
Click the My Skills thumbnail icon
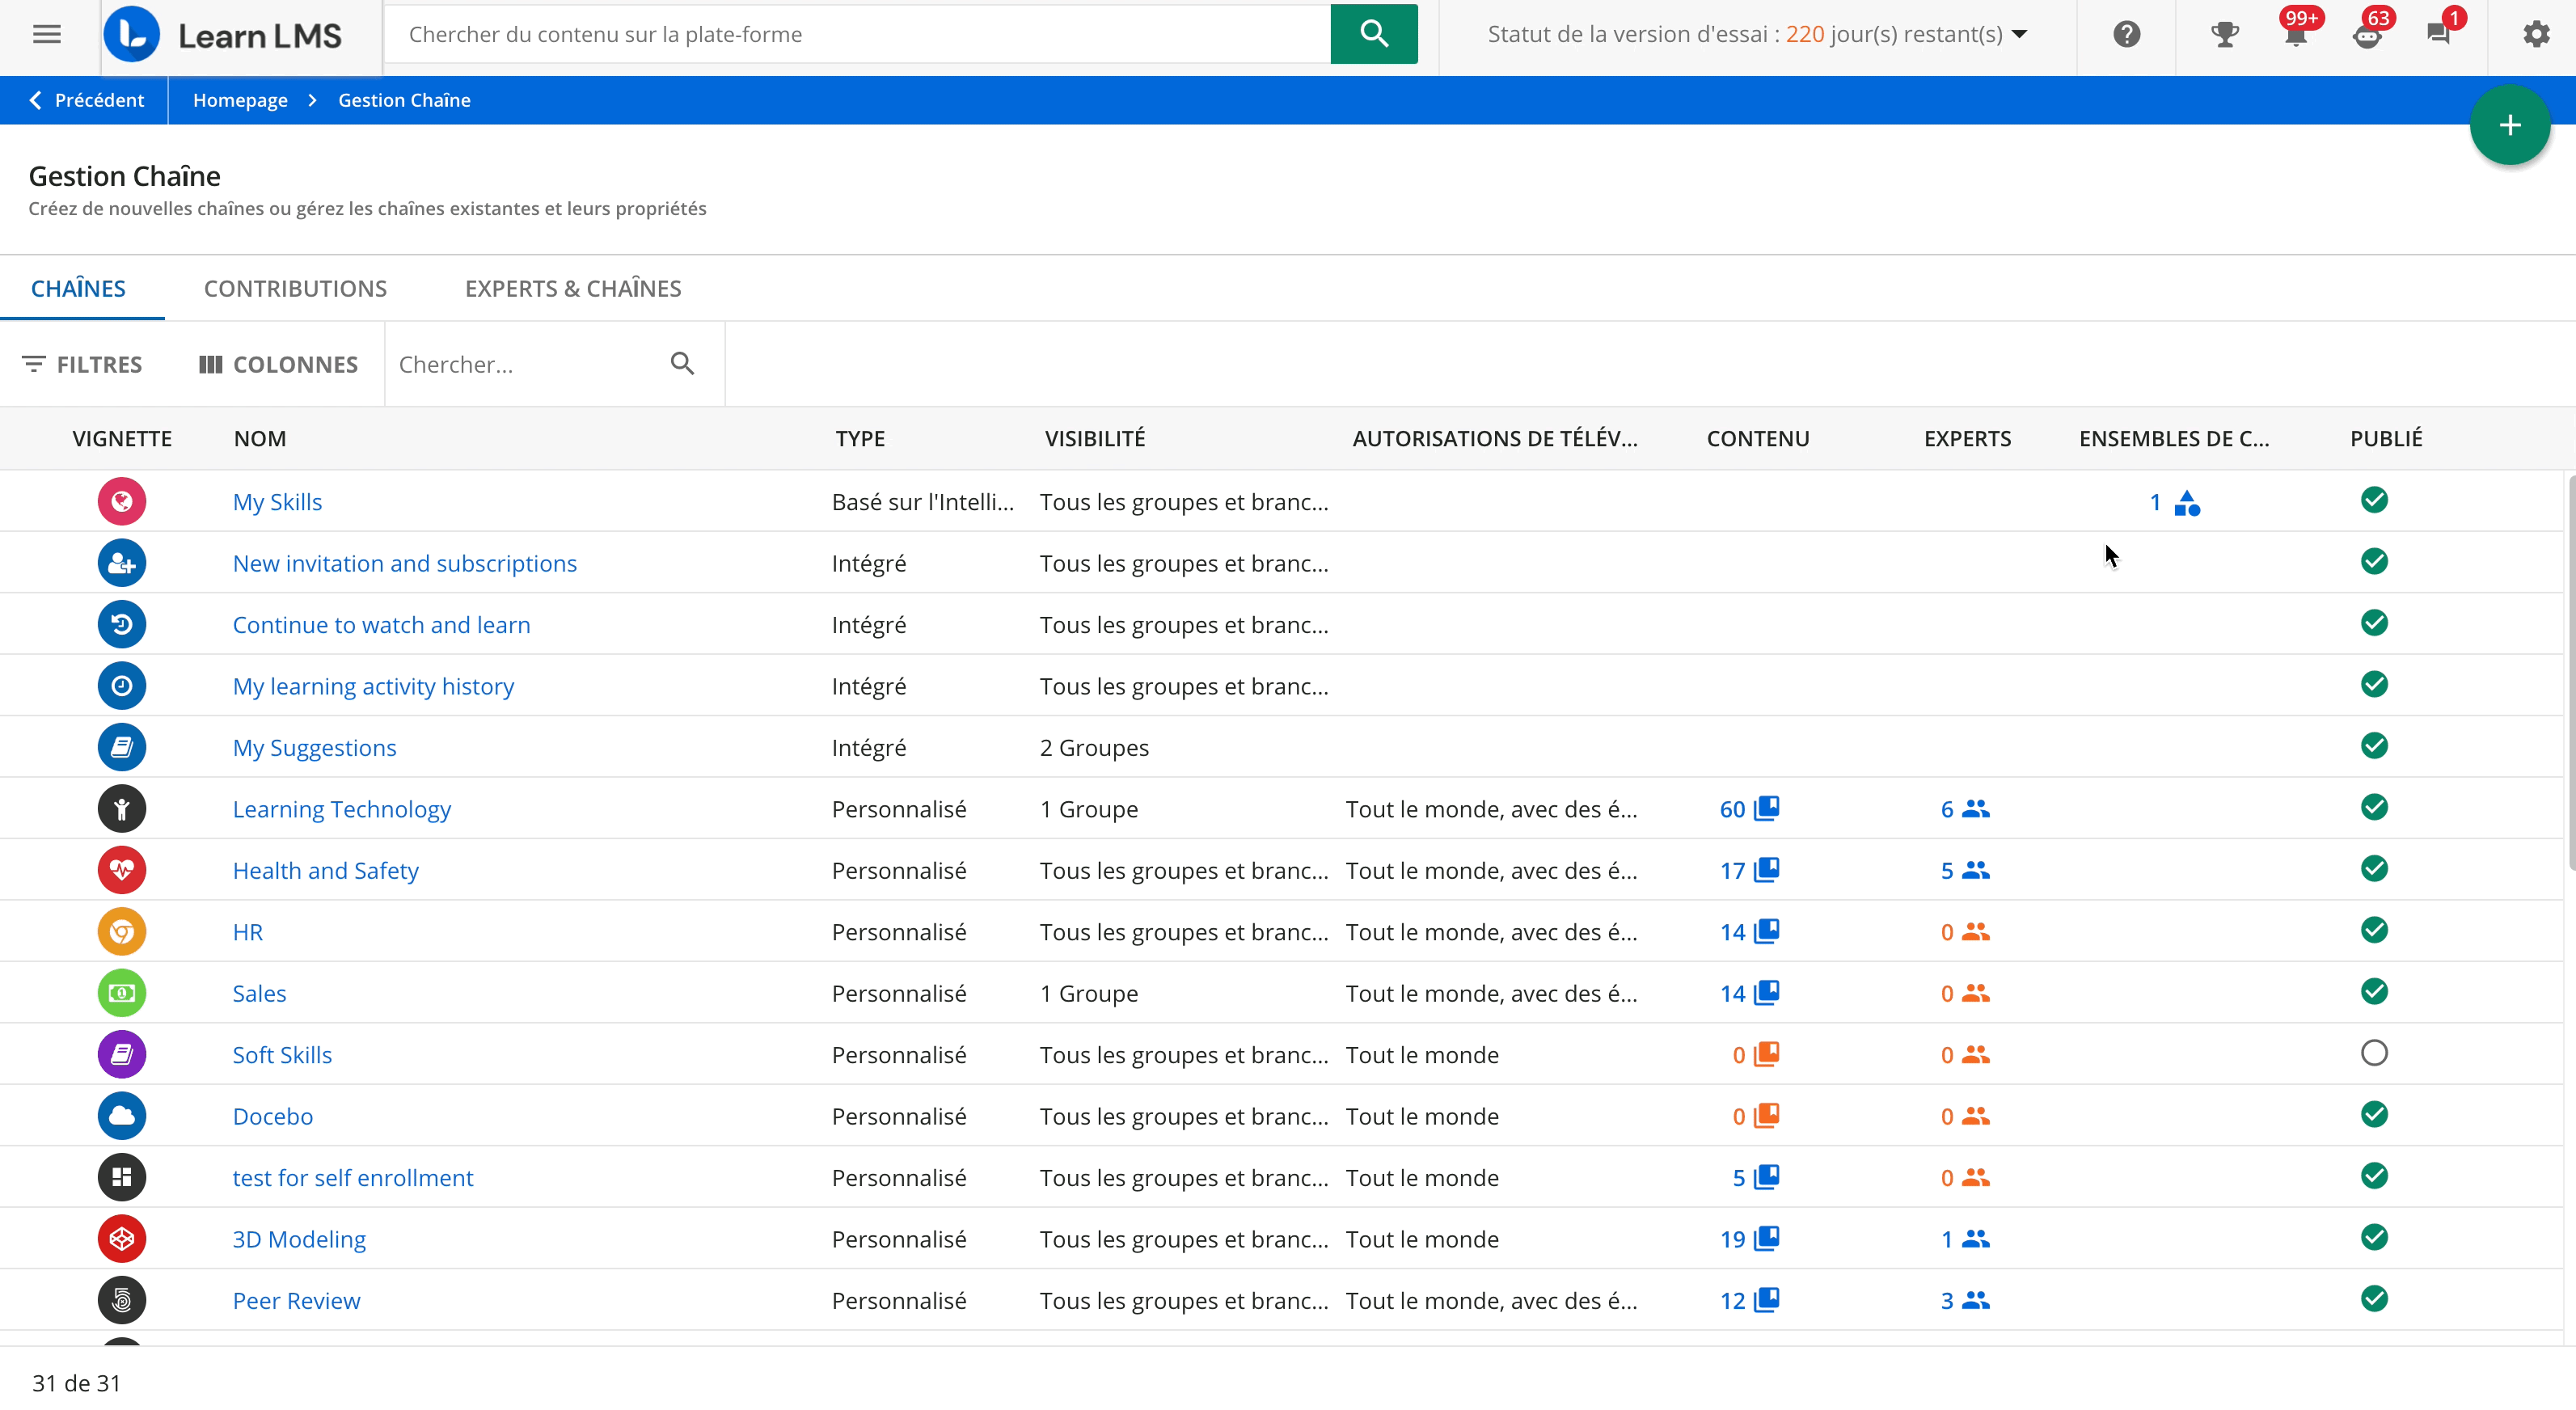tap(122, 501)
